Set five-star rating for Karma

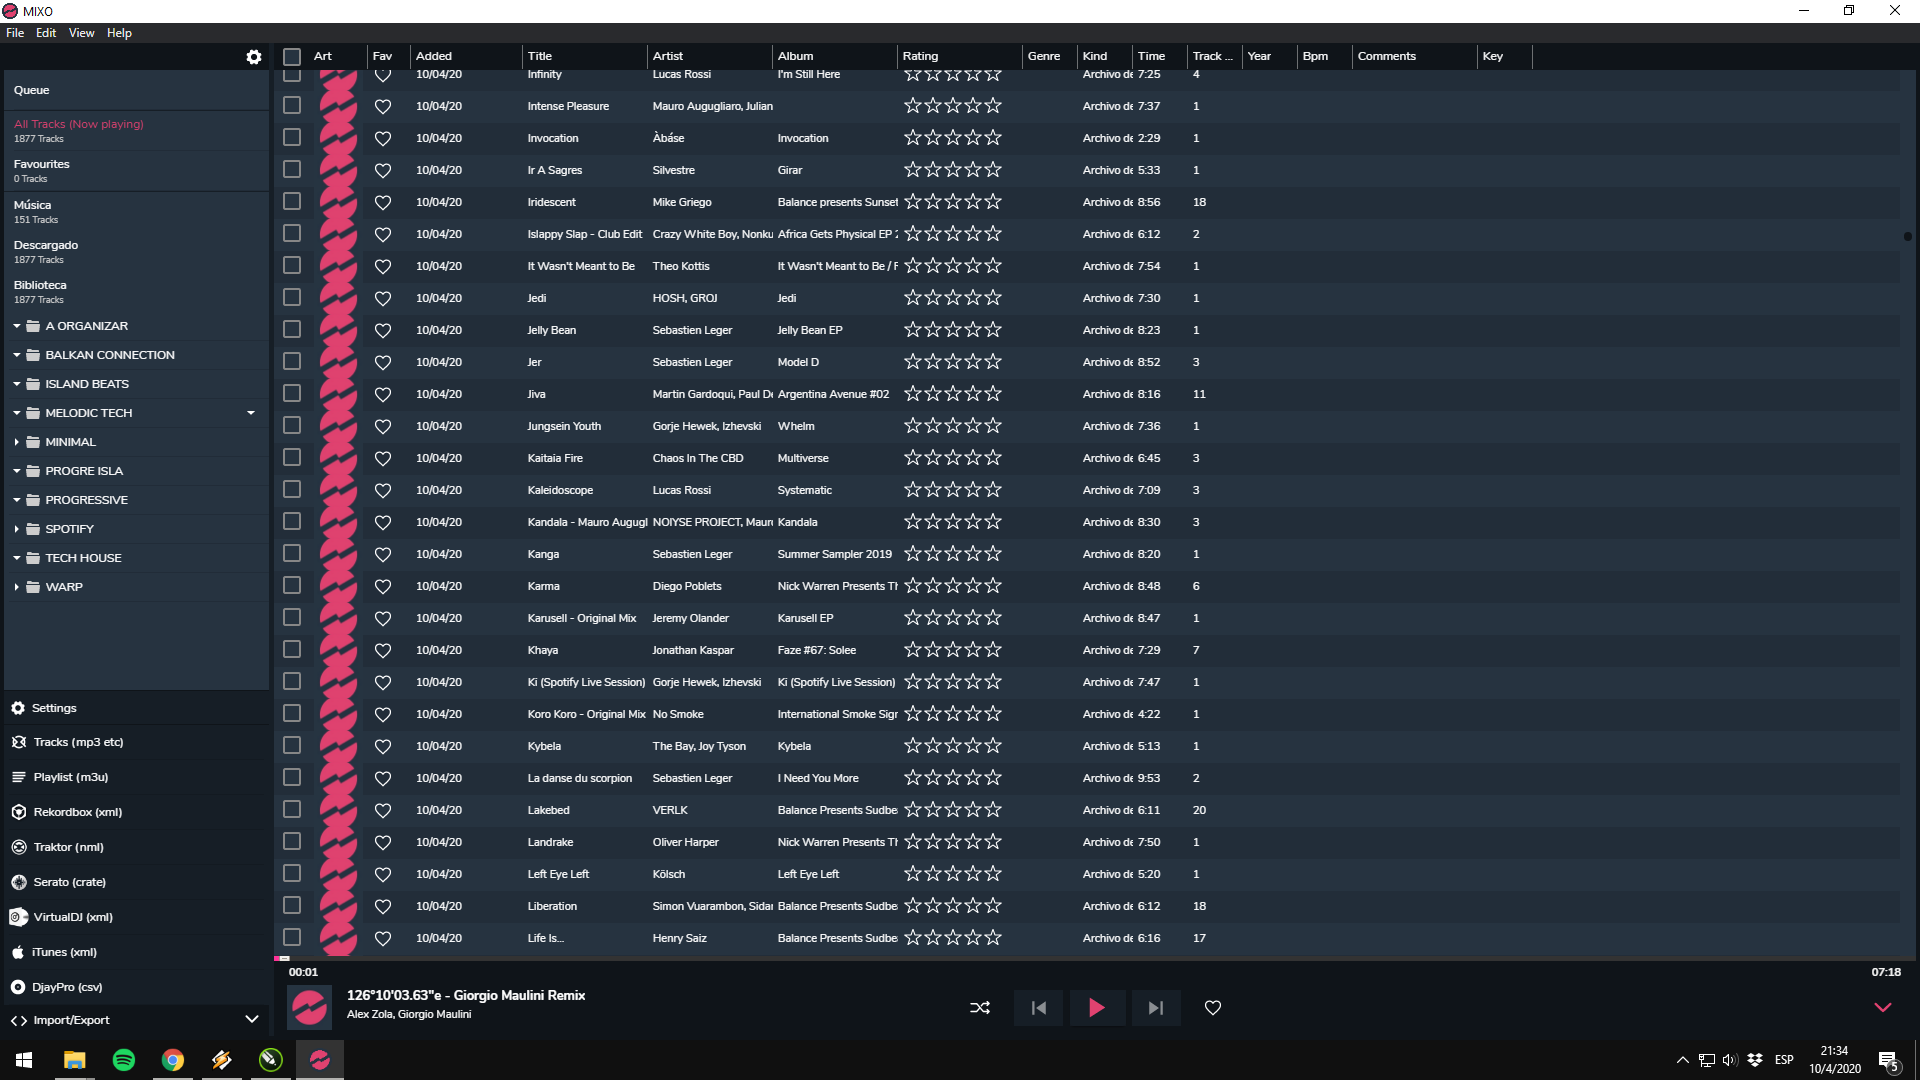pos(993,586)
